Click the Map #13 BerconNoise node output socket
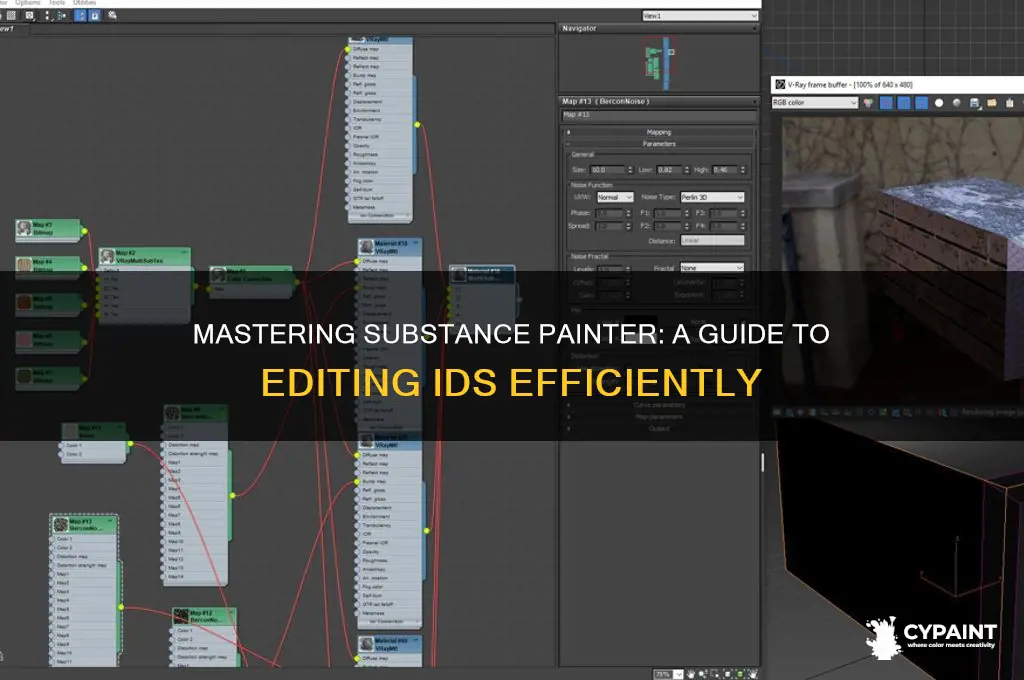Image resolution: width=1024 pixels, height=680 pixels. [121, 607]
